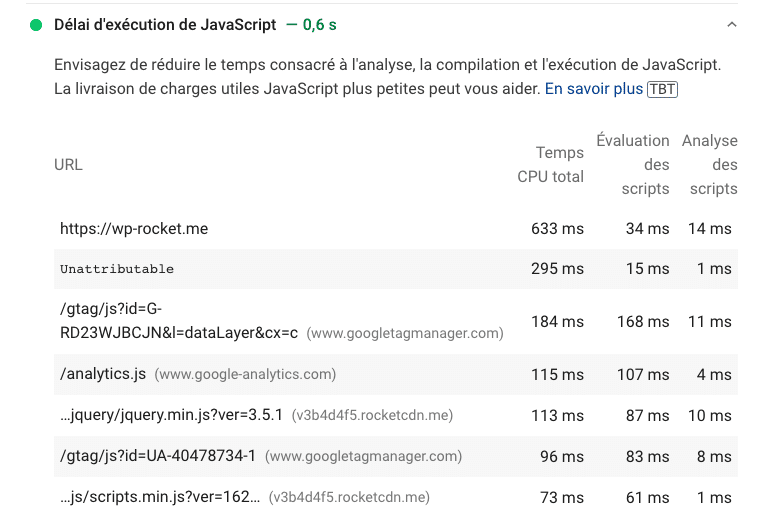Click the 15 ms evaluation cell
The height and width of the screenshot is (520, 761).
coord(647,268)
